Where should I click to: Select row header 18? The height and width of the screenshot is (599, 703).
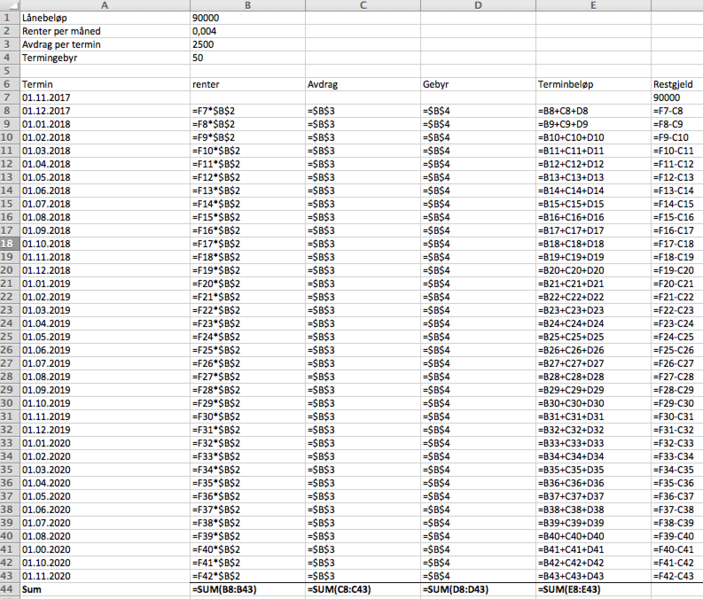(x=9, y=243)
